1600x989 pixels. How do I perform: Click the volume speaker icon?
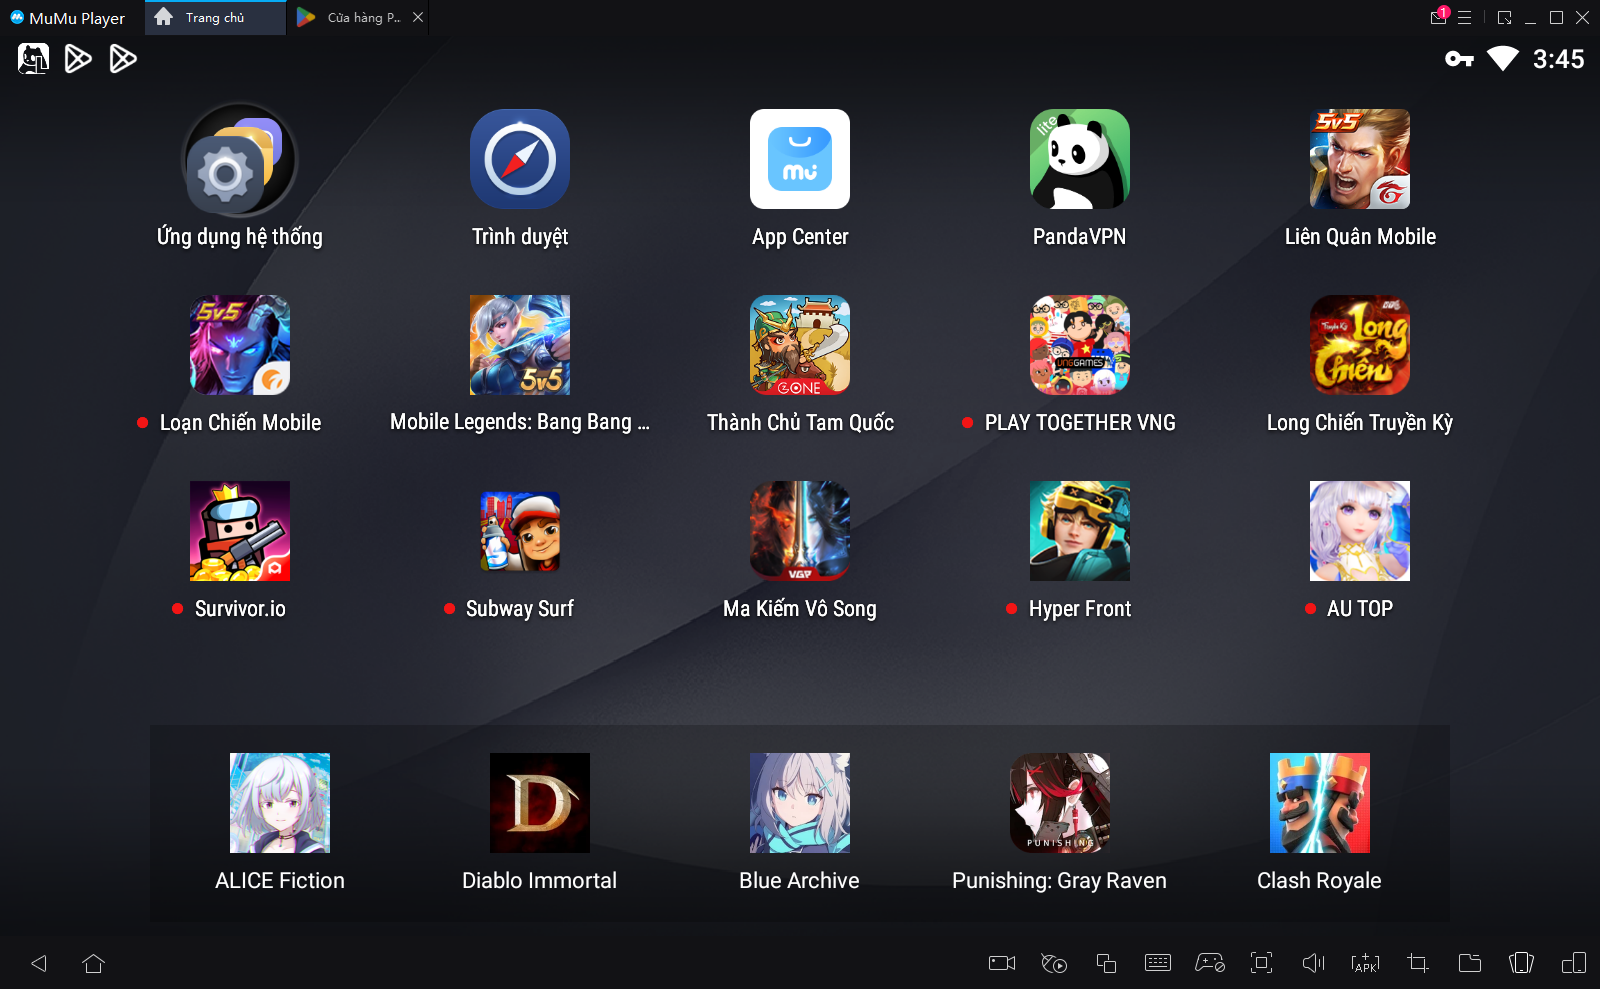(1313, 963)
